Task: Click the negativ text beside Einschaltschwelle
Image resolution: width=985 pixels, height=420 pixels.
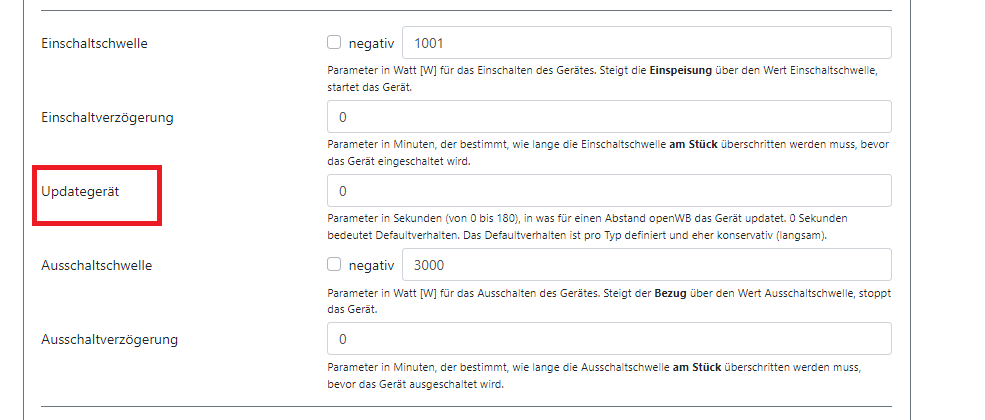Action: click(x=370, y=43)
